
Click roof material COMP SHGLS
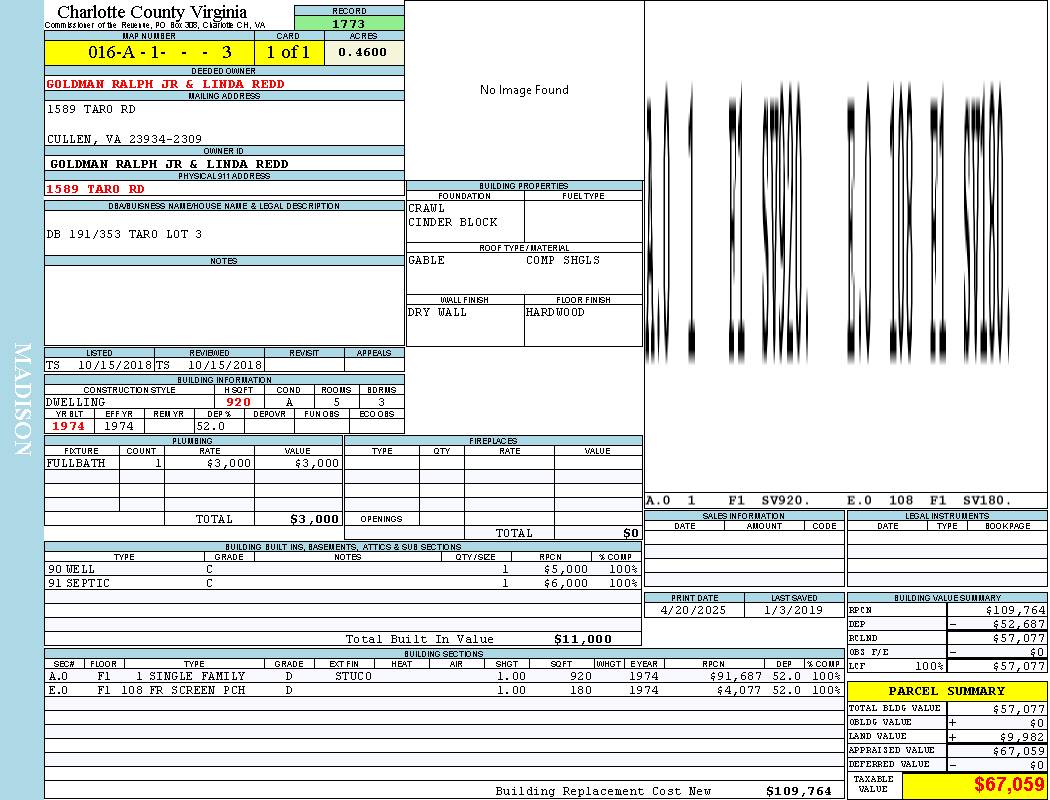(562, 260)
